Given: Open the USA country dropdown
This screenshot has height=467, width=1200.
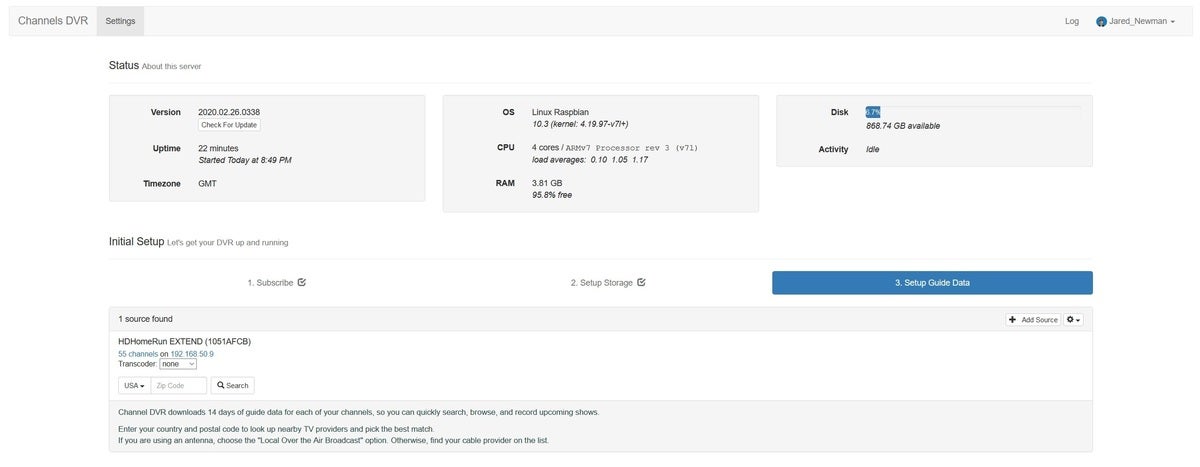Looking at the screenshot, I should point(134,385).
